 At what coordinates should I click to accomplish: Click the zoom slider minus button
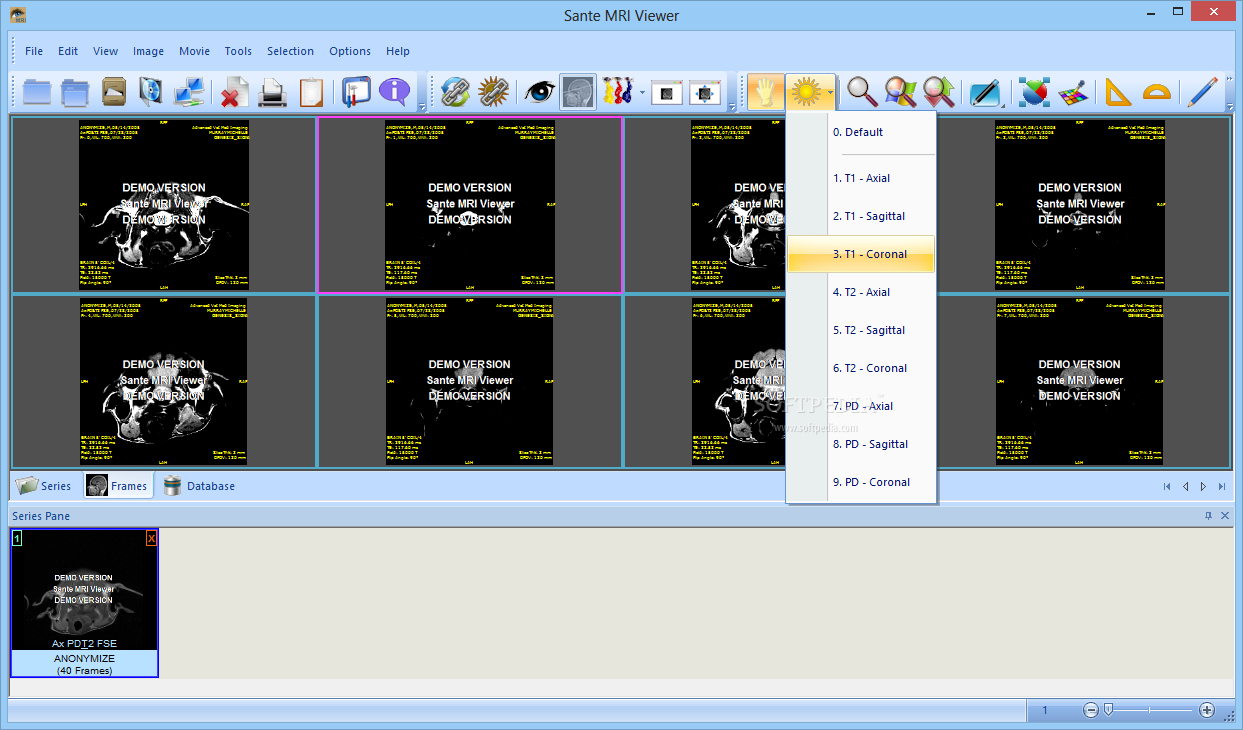click(x=1091, y=710)
